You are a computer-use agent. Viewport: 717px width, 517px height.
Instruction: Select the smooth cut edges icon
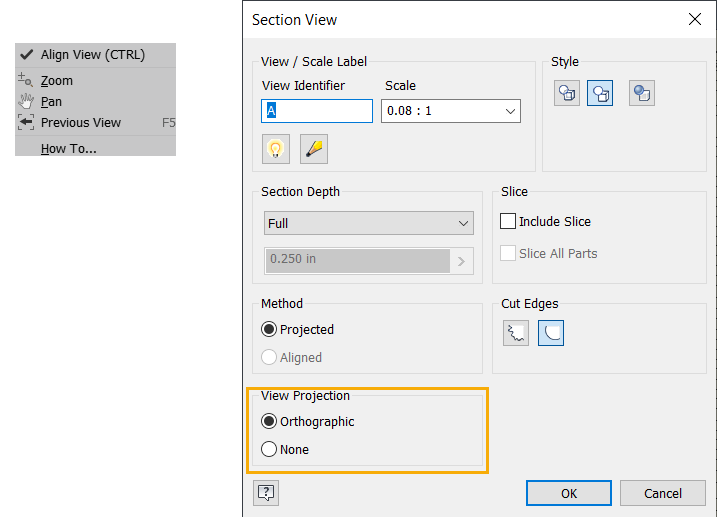coord(551,332)
